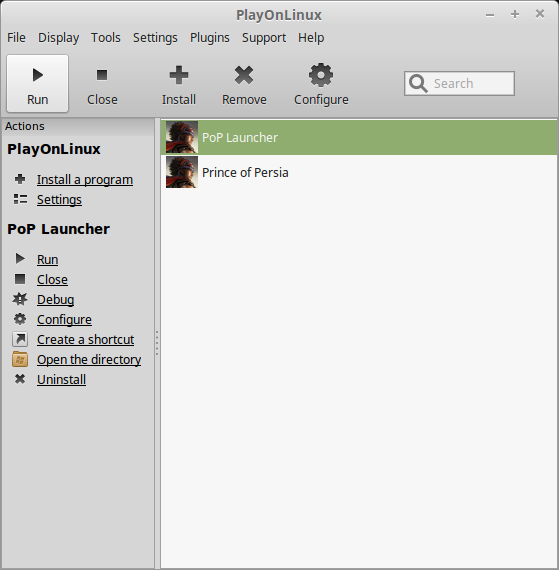Open the Settings link in sidebar
Screen dimensions: 559x570
pyautogui.click(x=59, y=200)
